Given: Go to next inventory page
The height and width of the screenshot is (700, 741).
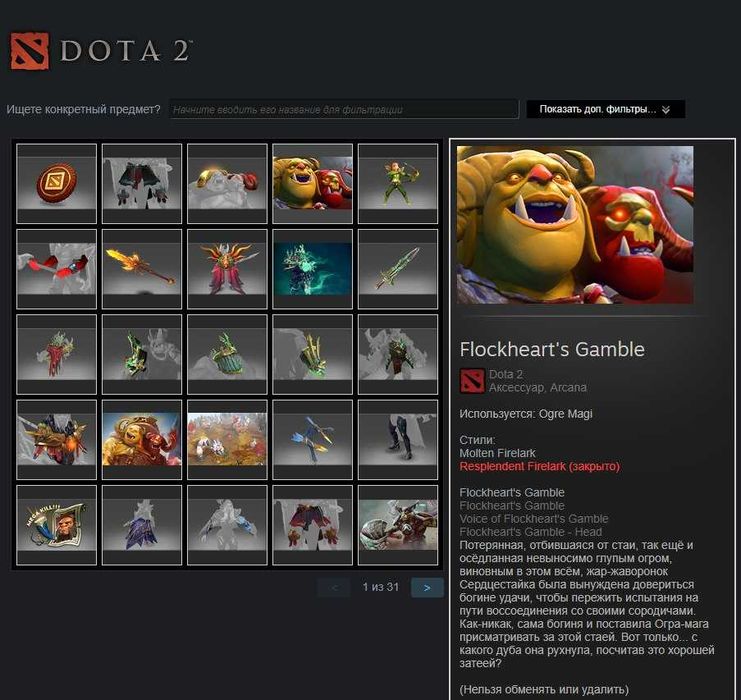Looking at the screenshot, I should pos(427,588).
